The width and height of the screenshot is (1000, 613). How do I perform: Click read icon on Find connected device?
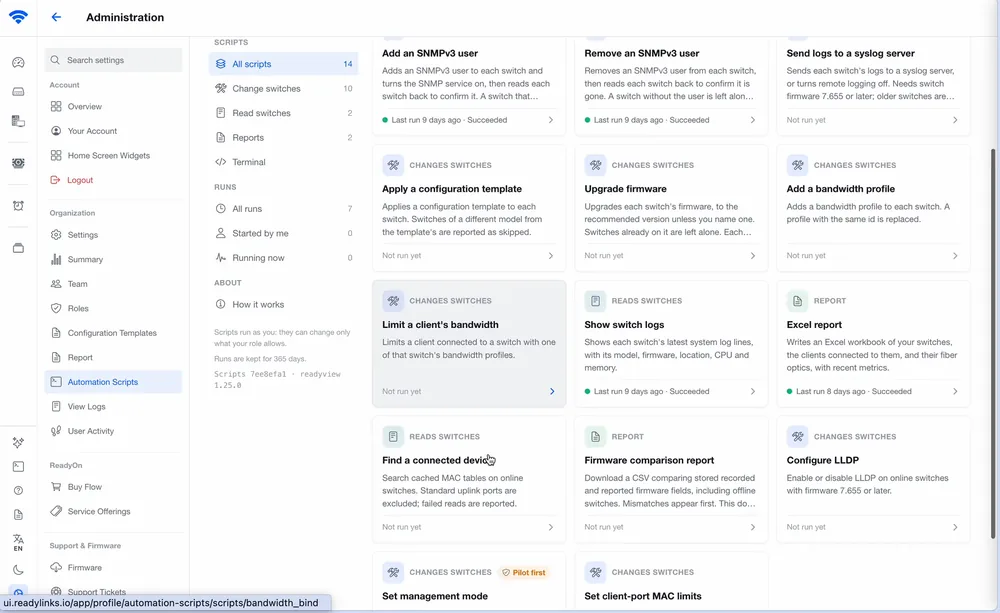pyautogui.click(x=393, y=436)
